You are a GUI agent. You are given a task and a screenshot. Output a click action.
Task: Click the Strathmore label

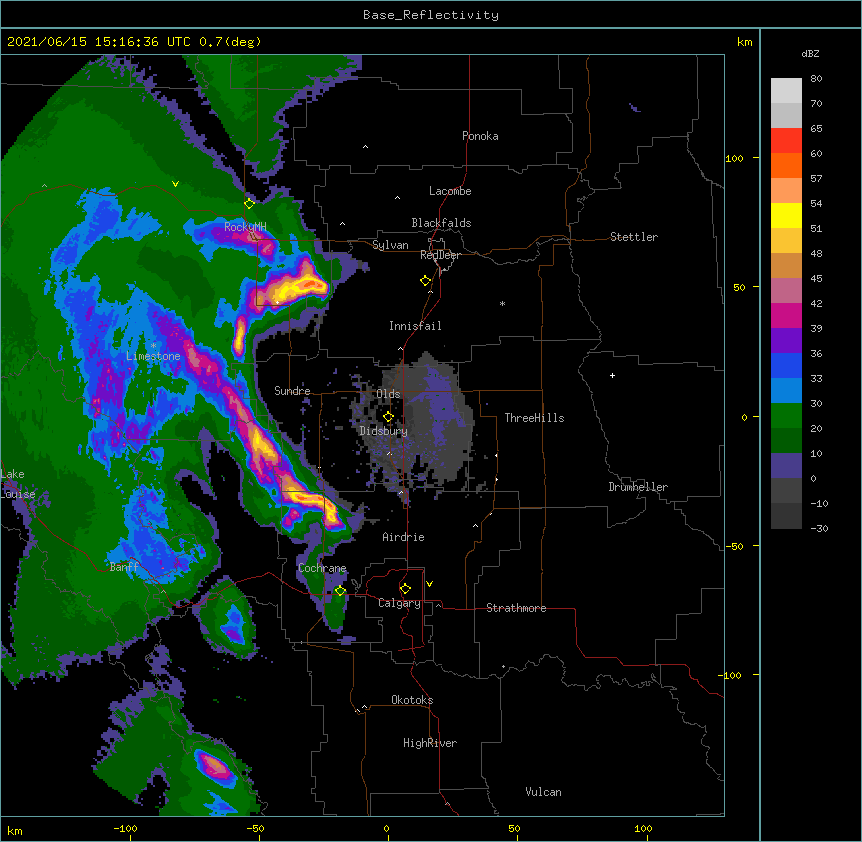(x=516, y=608)
